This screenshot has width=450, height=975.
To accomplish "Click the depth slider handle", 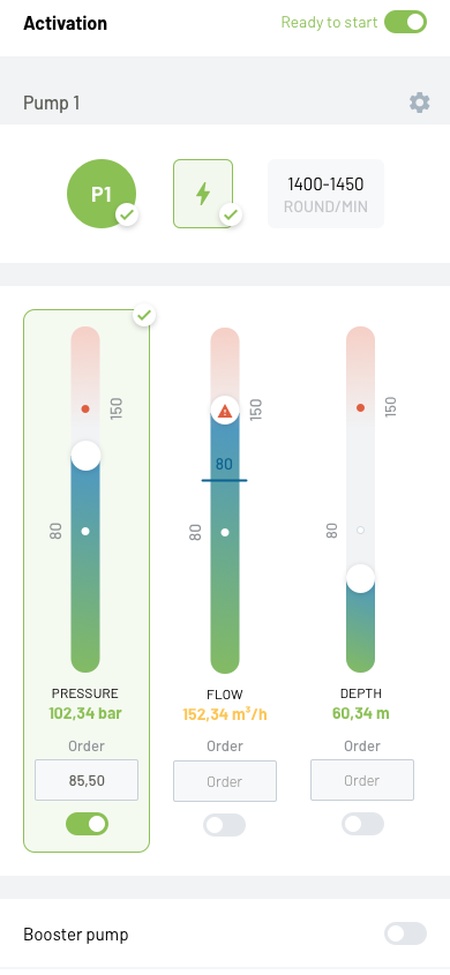I will click(x=360, y=578).
